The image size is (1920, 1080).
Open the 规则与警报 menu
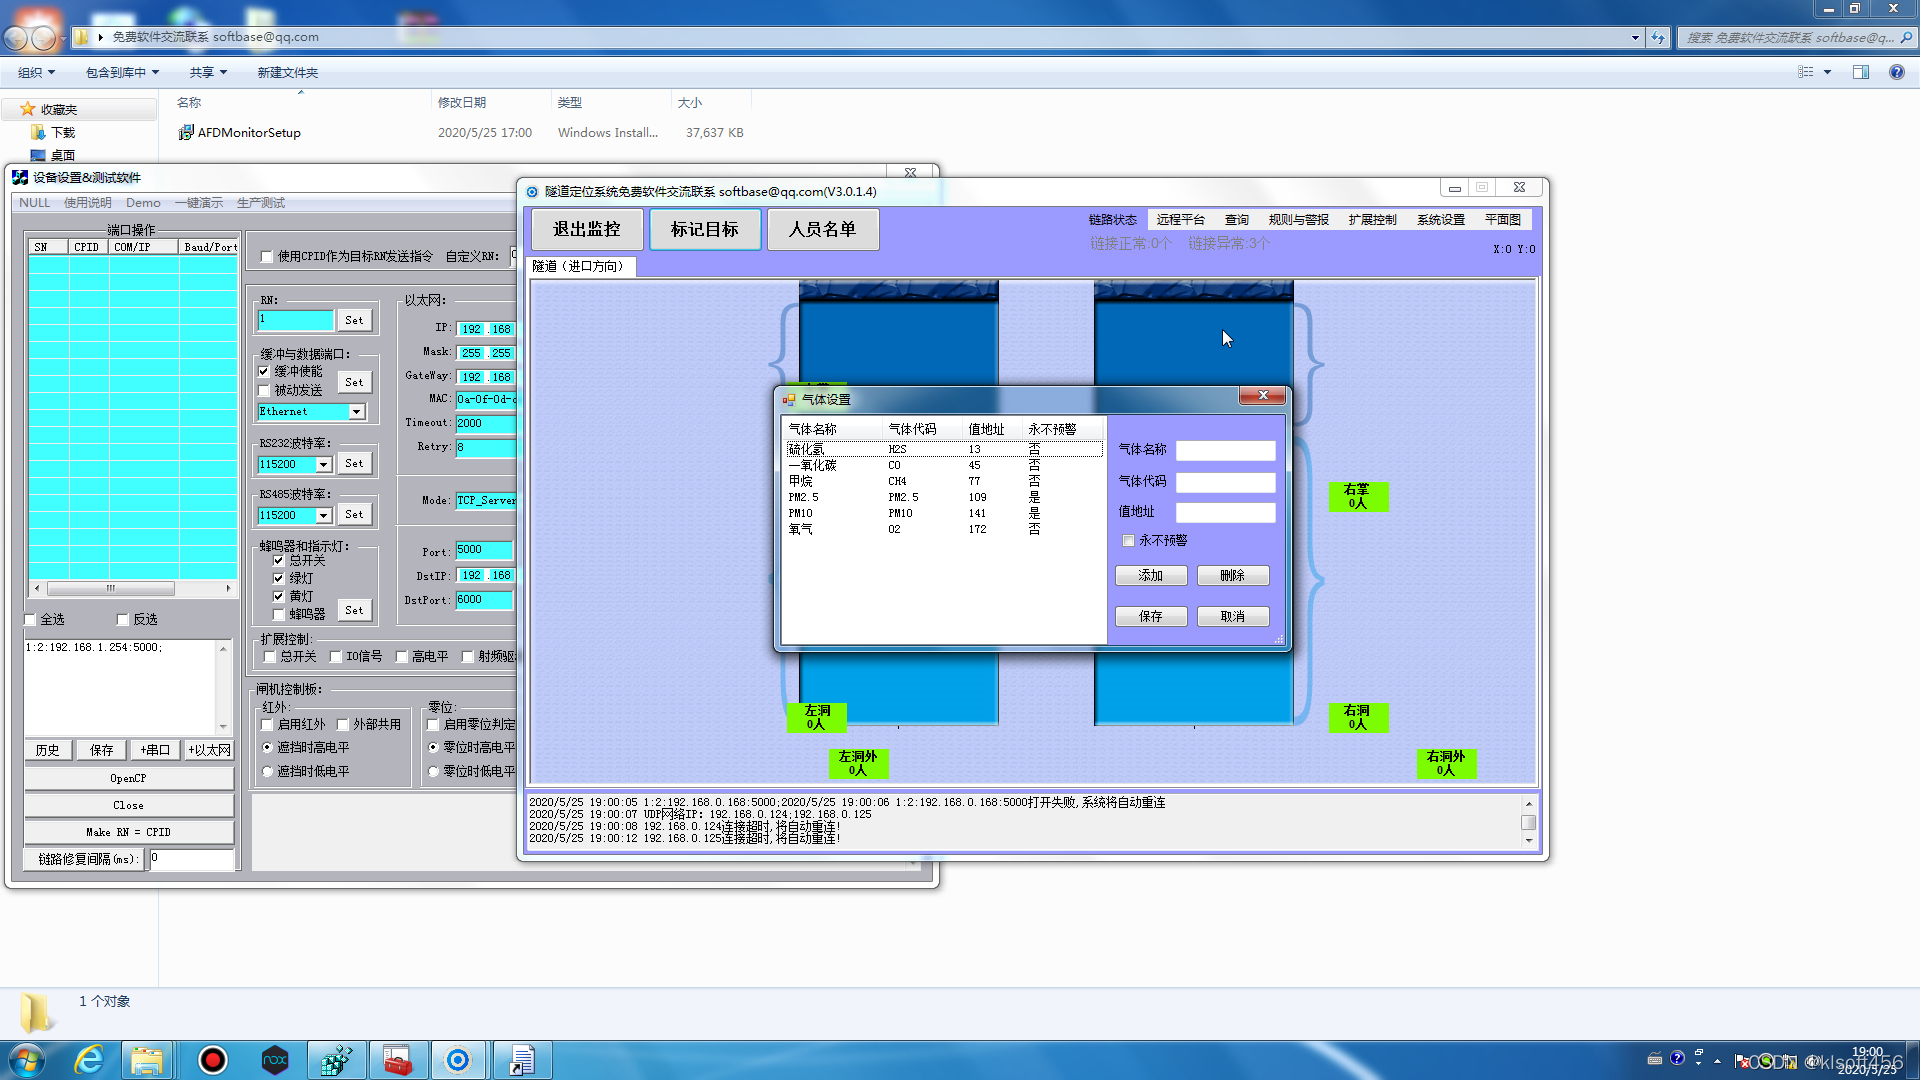pos(1298,220)
